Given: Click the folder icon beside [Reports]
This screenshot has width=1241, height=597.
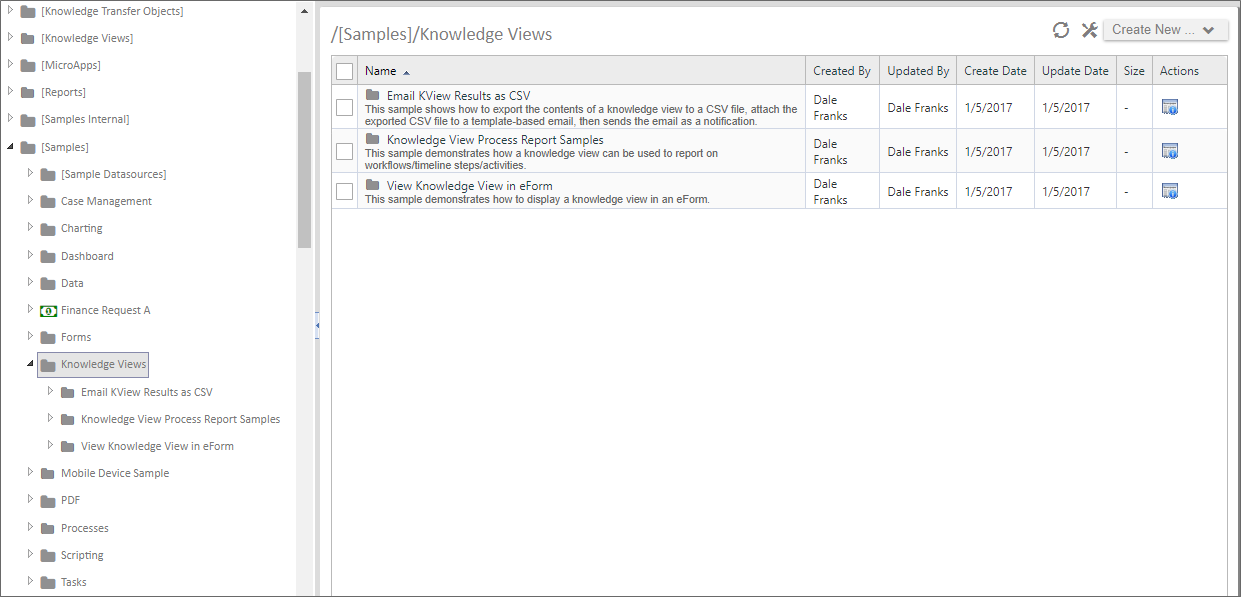Looking at the screenshot, I should (28, 92).
